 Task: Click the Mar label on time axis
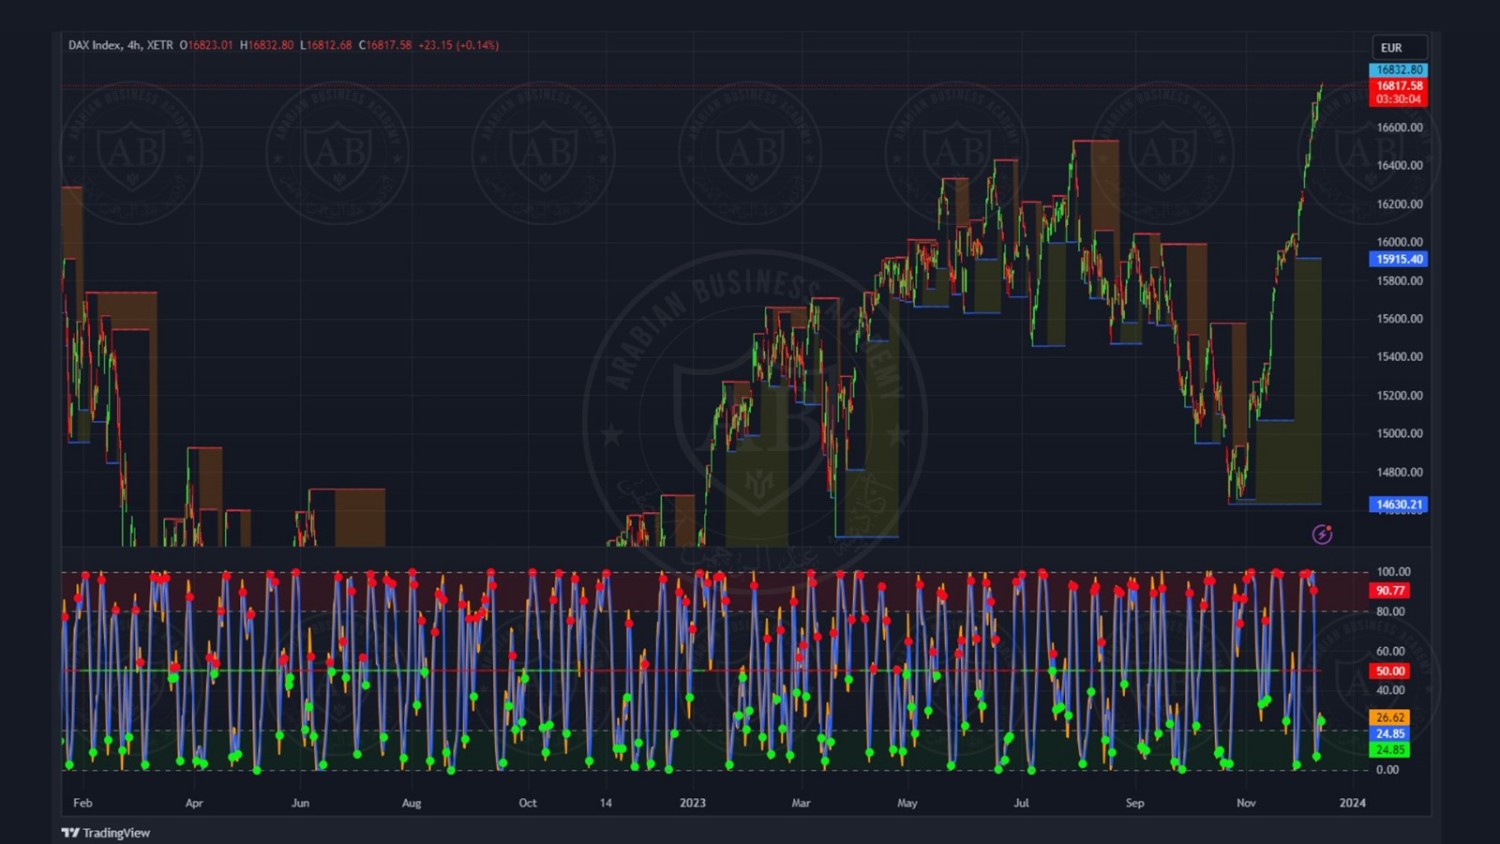tap(801, 803)
